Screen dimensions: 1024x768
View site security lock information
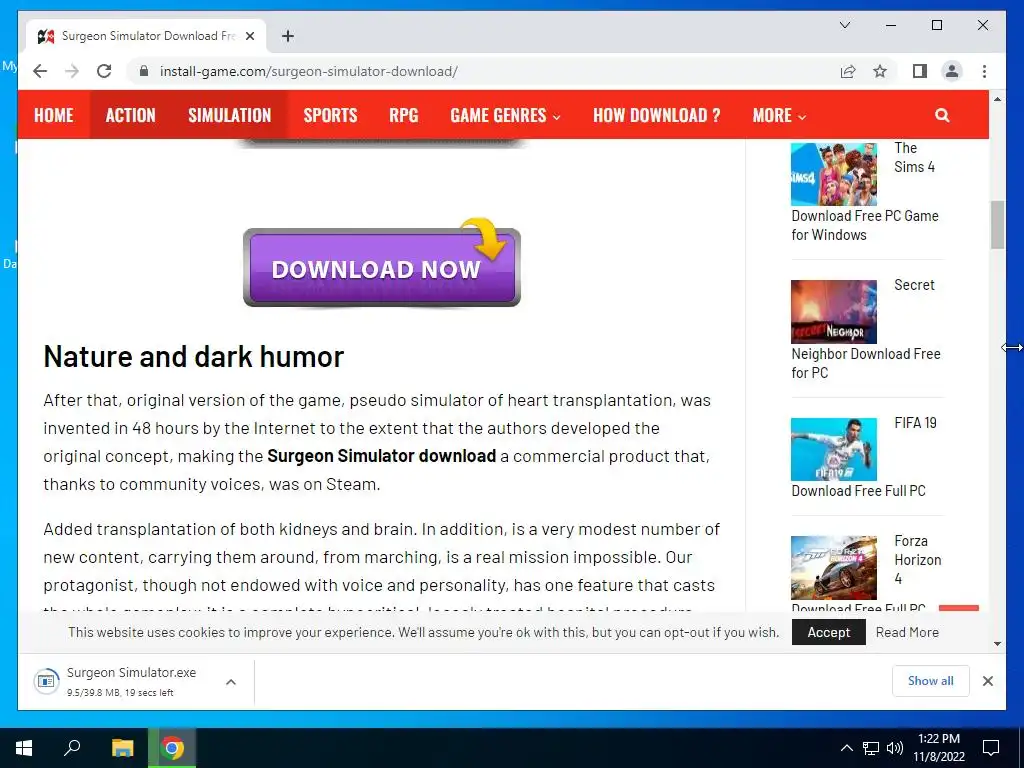click(144, 71)
